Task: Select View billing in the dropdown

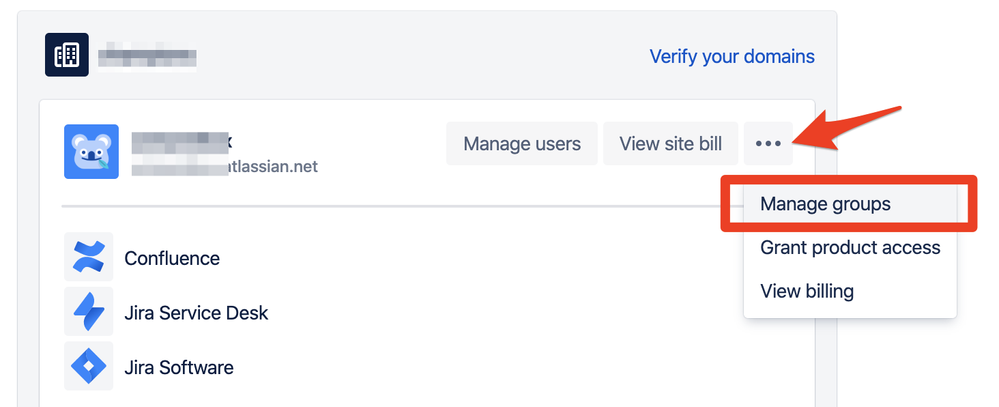Action: 807,291
